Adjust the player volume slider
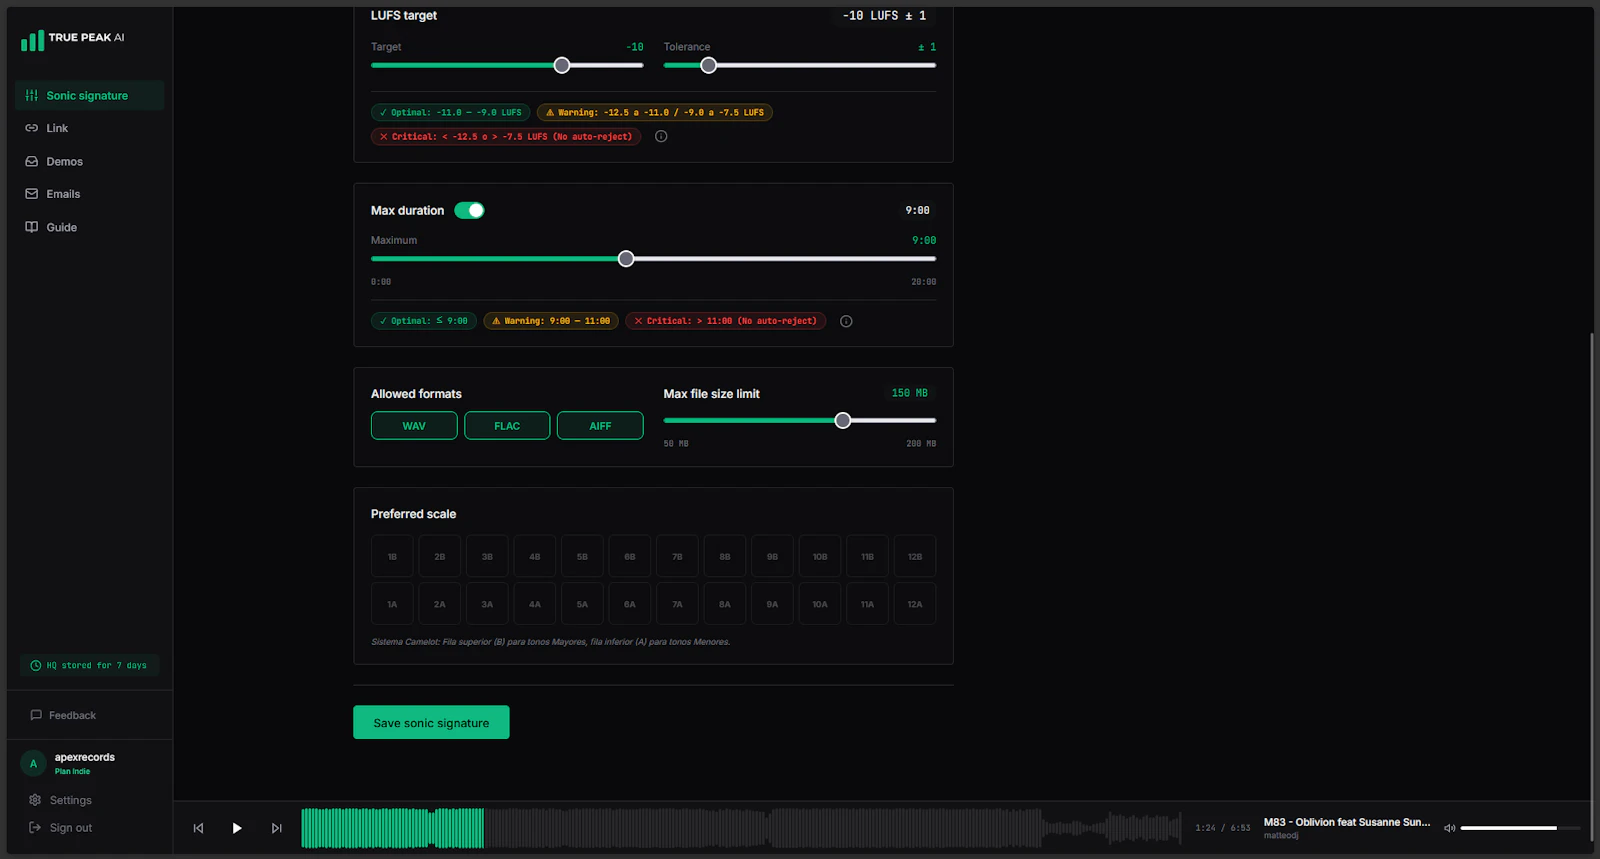The width and height of the screenshot is (1600, 859). [x=1520, y=828]
